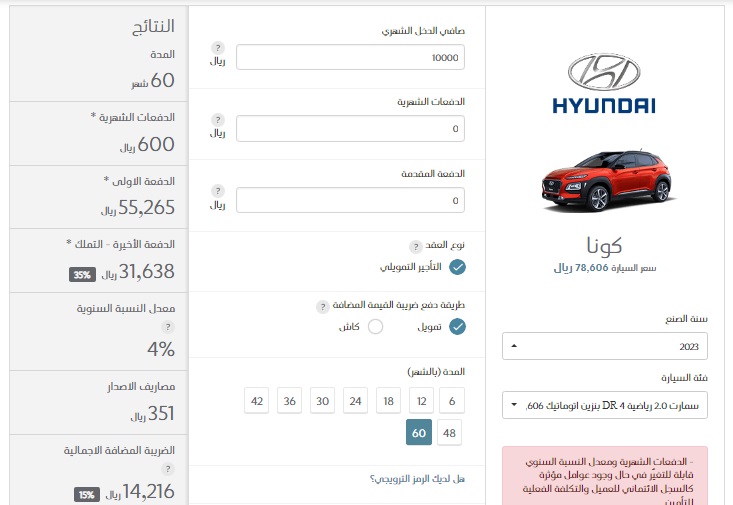Screen dimensions: 733x505
Task: Open help icon next to نوع العقد
Action: pos(416,246)
